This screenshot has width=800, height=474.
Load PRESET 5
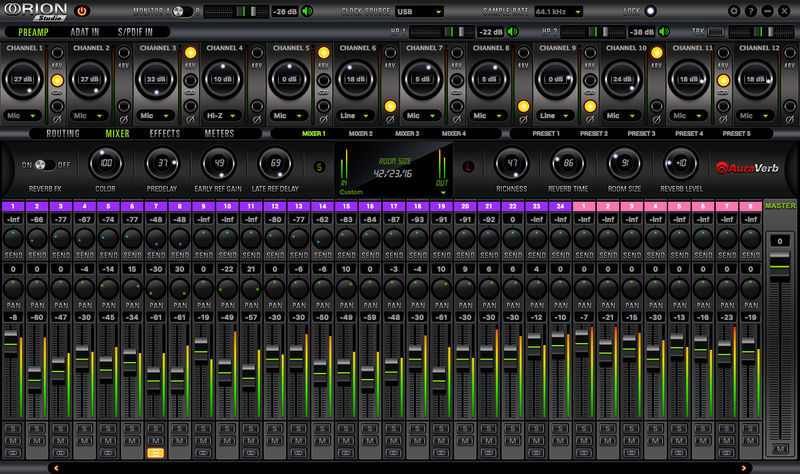coord(737,134)
